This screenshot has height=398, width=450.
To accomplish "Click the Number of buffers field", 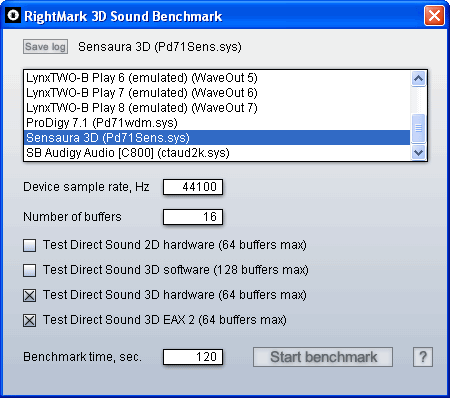I will [193, 217].
